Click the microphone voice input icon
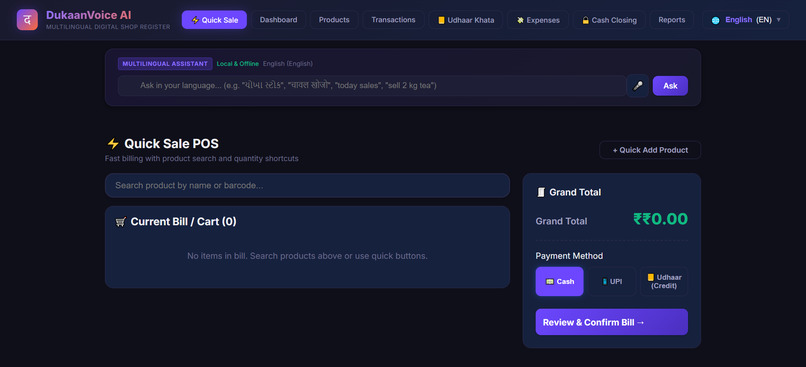Viewport: 806px width, 367px height. 638,86
